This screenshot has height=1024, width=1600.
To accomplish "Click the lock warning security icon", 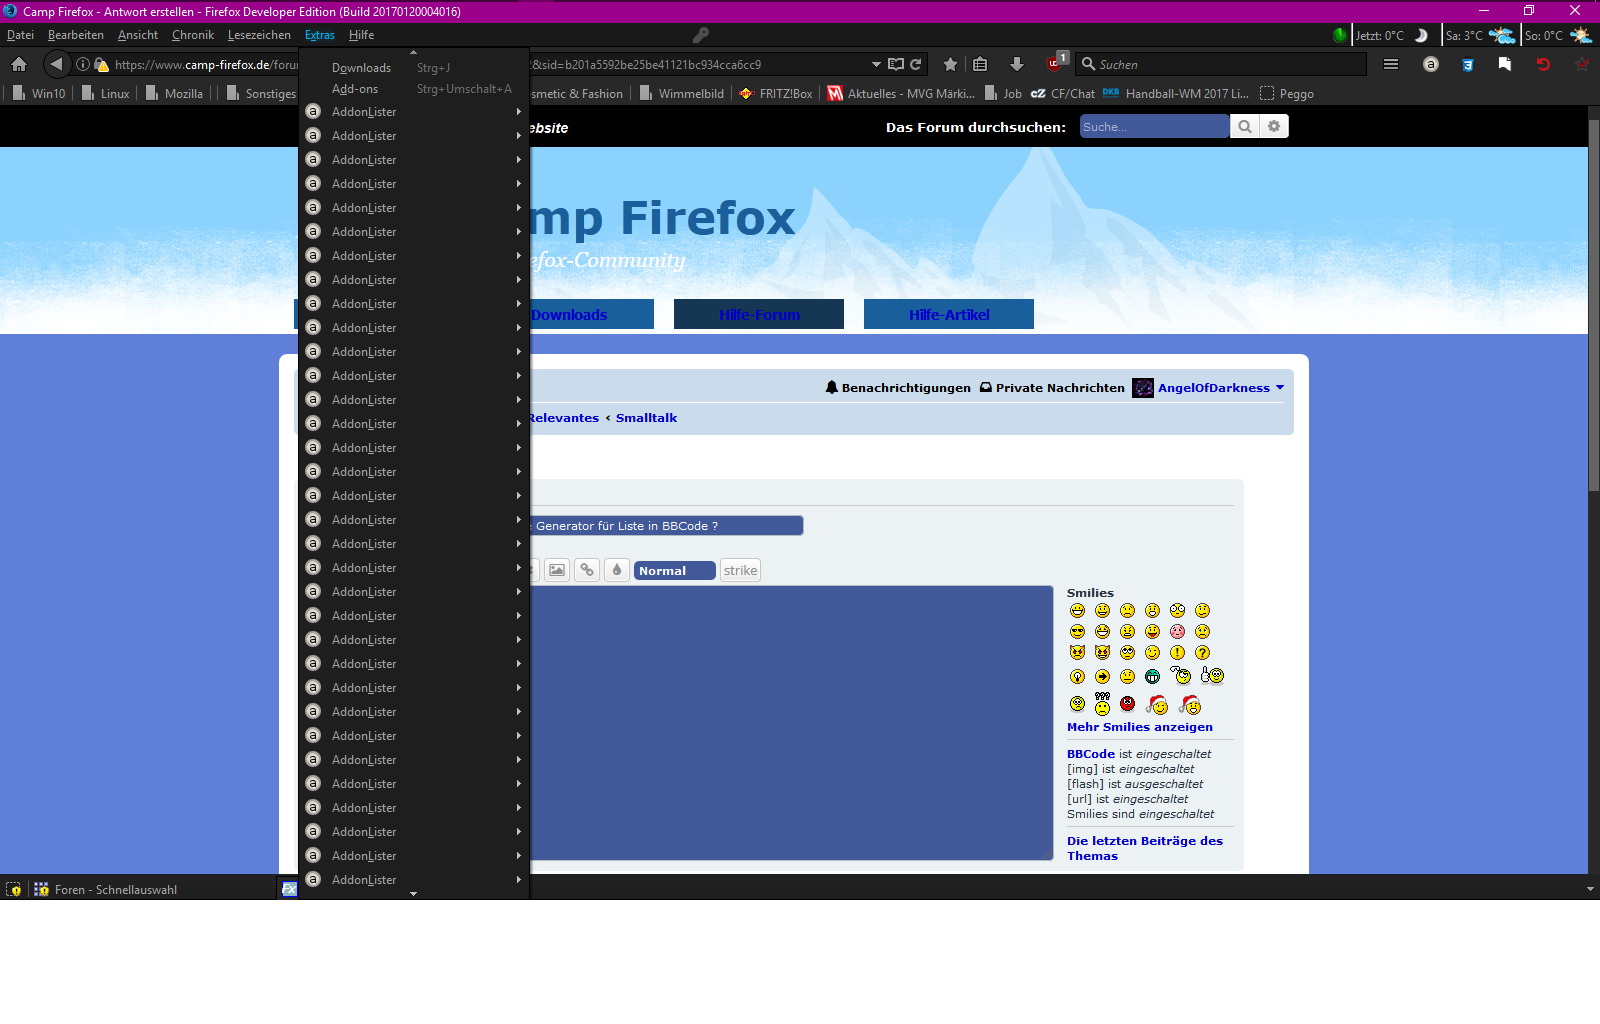I will 101,65.
